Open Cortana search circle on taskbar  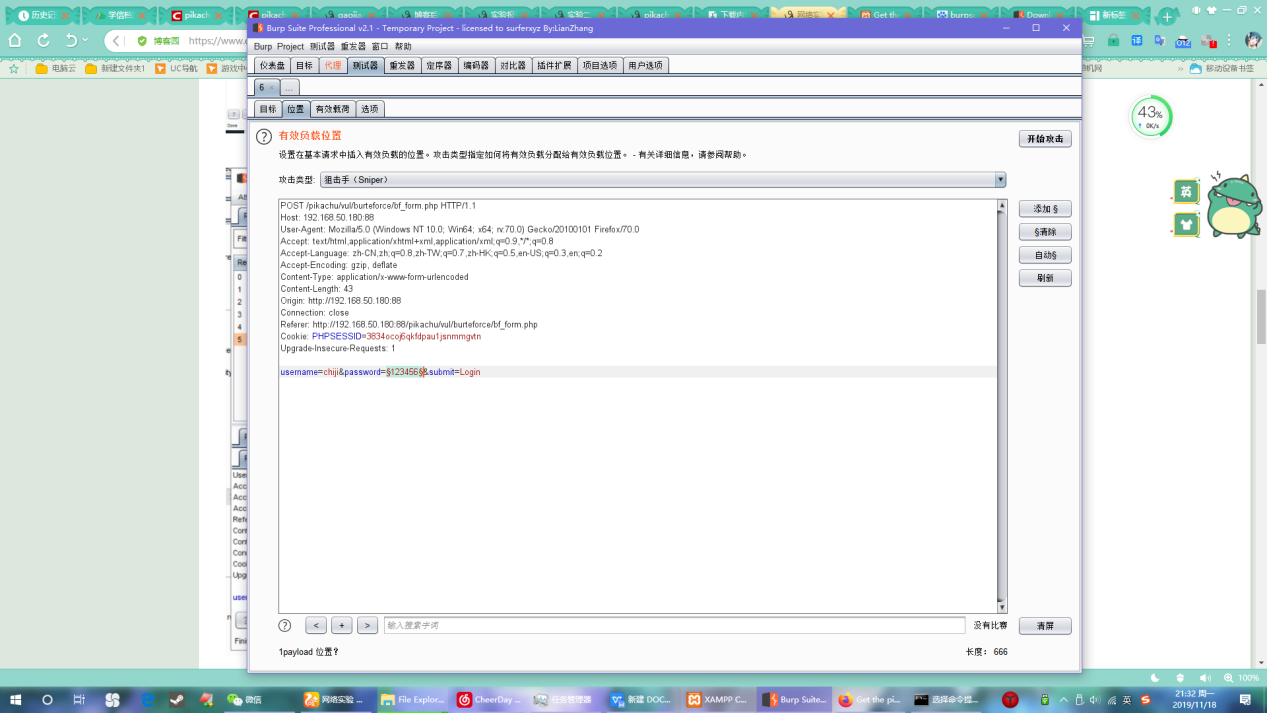(47, 700)
